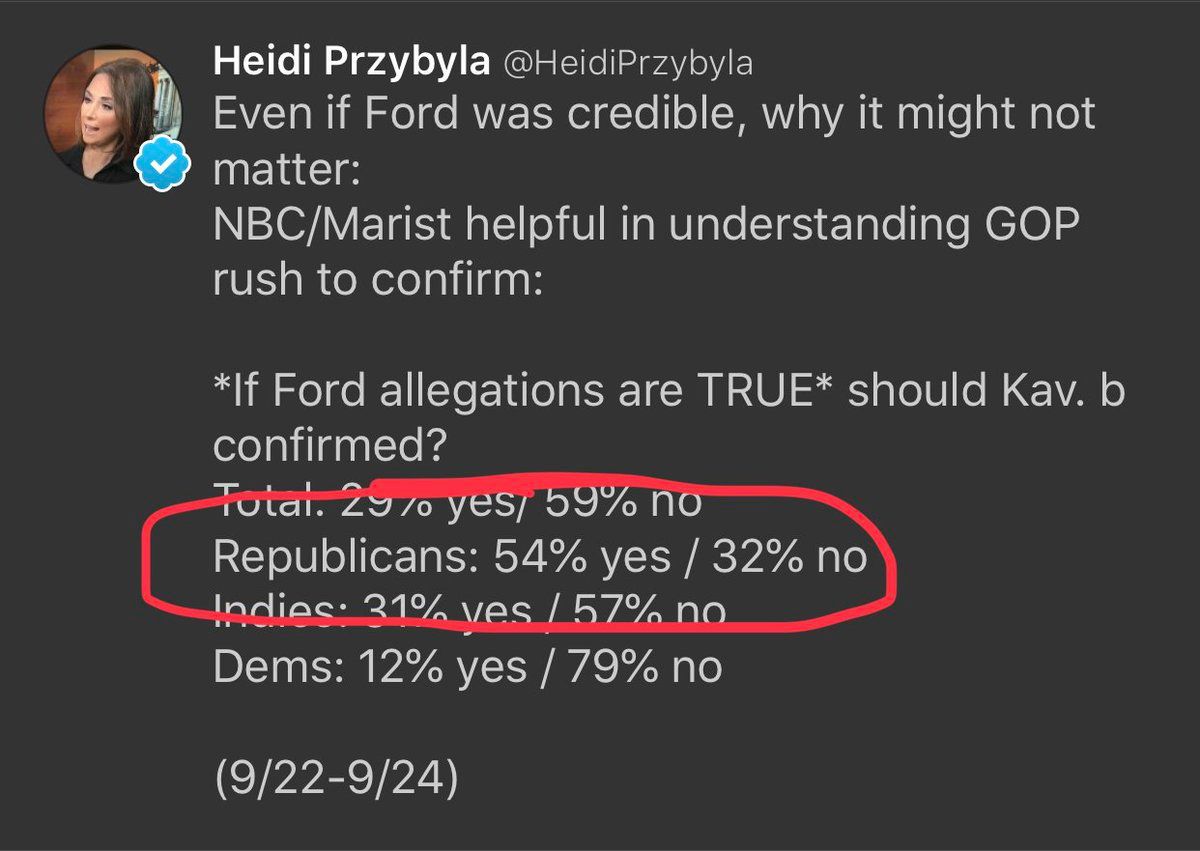Screen dimensions: 1200x851
Task: Click the 'Total:' poll result line
Action: click(457, 501)
